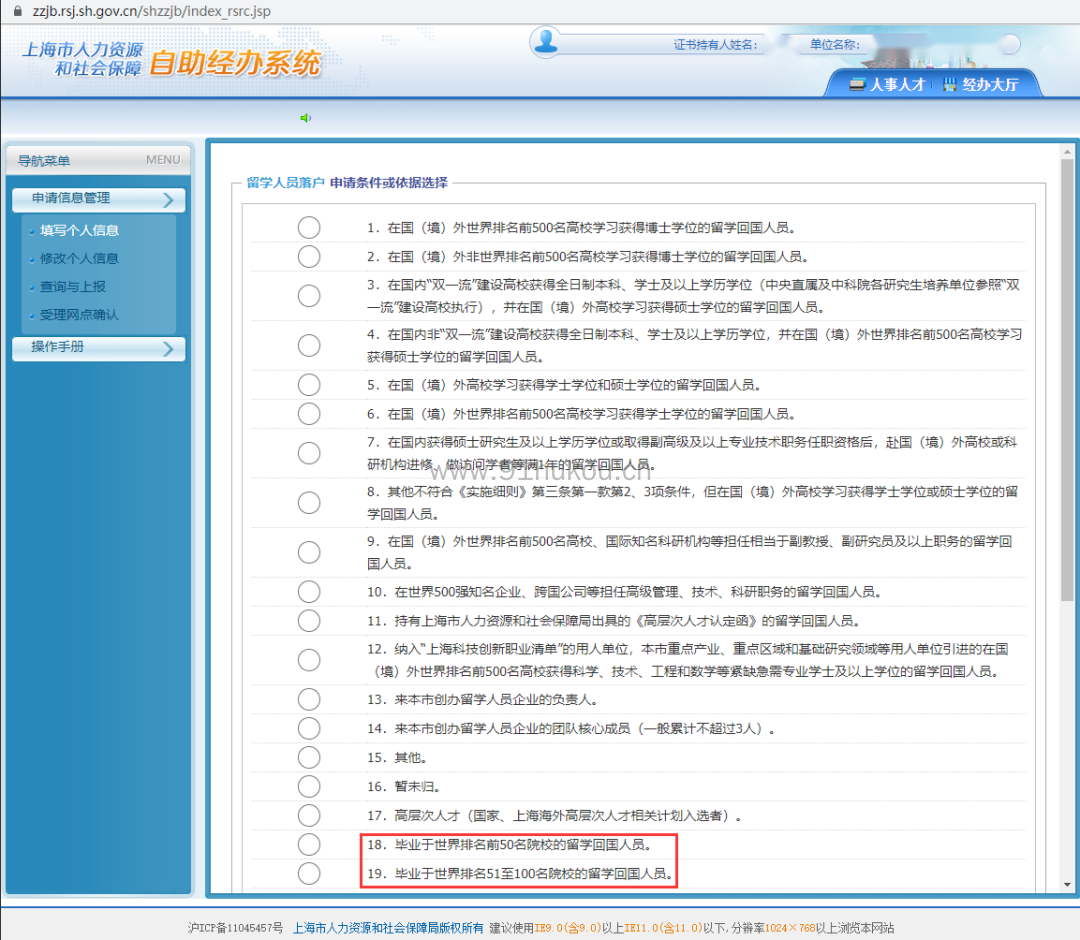Expand the 申请信息管理 menu section

point(99,199)
